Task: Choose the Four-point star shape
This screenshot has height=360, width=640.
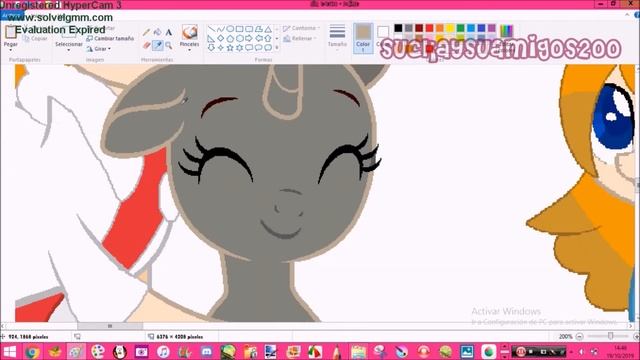Action: (221, 48)
